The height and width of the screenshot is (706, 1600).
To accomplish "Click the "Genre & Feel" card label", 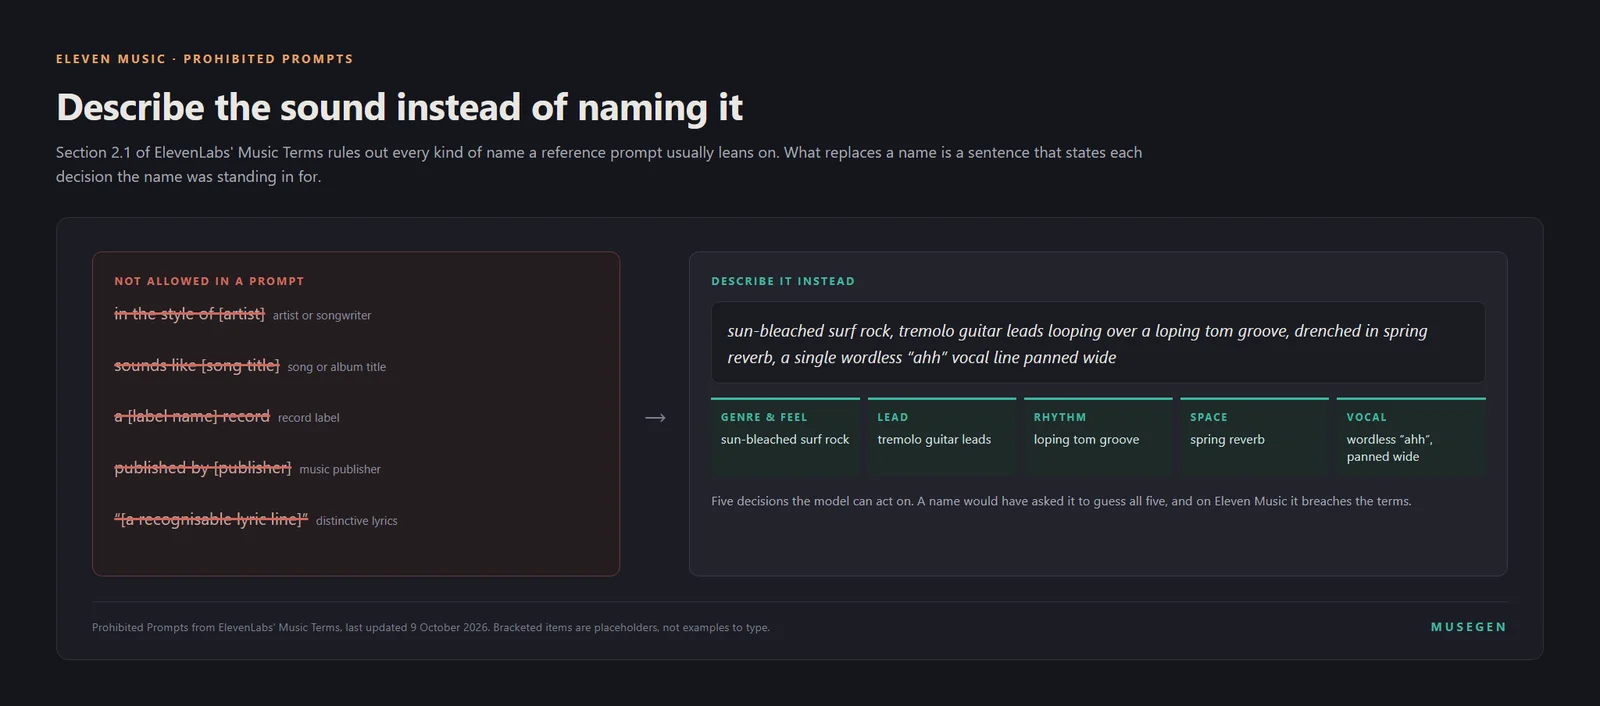I will [x=764, y=417].
